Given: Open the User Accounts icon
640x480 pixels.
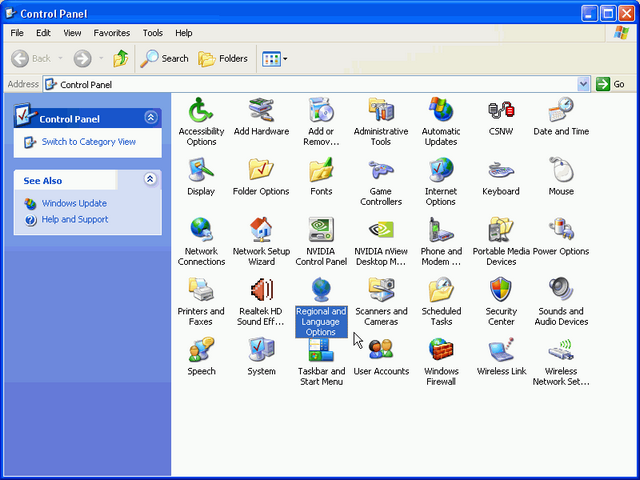Looking at the screenshot, I should (x=381, y=350).
